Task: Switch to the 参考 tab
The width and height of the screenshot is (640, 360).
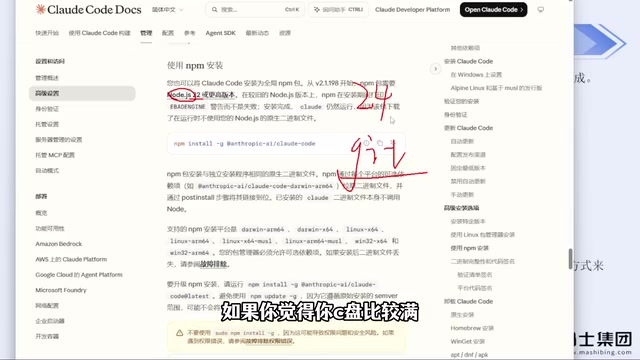Action: coord(189,33)
